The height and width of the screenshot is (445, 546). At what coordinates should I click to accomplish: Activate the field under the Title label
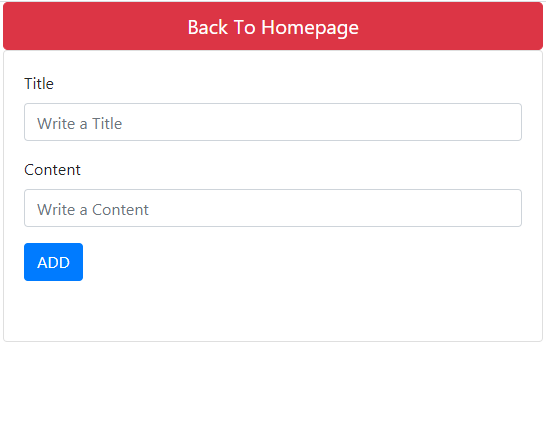click(273, 122)
